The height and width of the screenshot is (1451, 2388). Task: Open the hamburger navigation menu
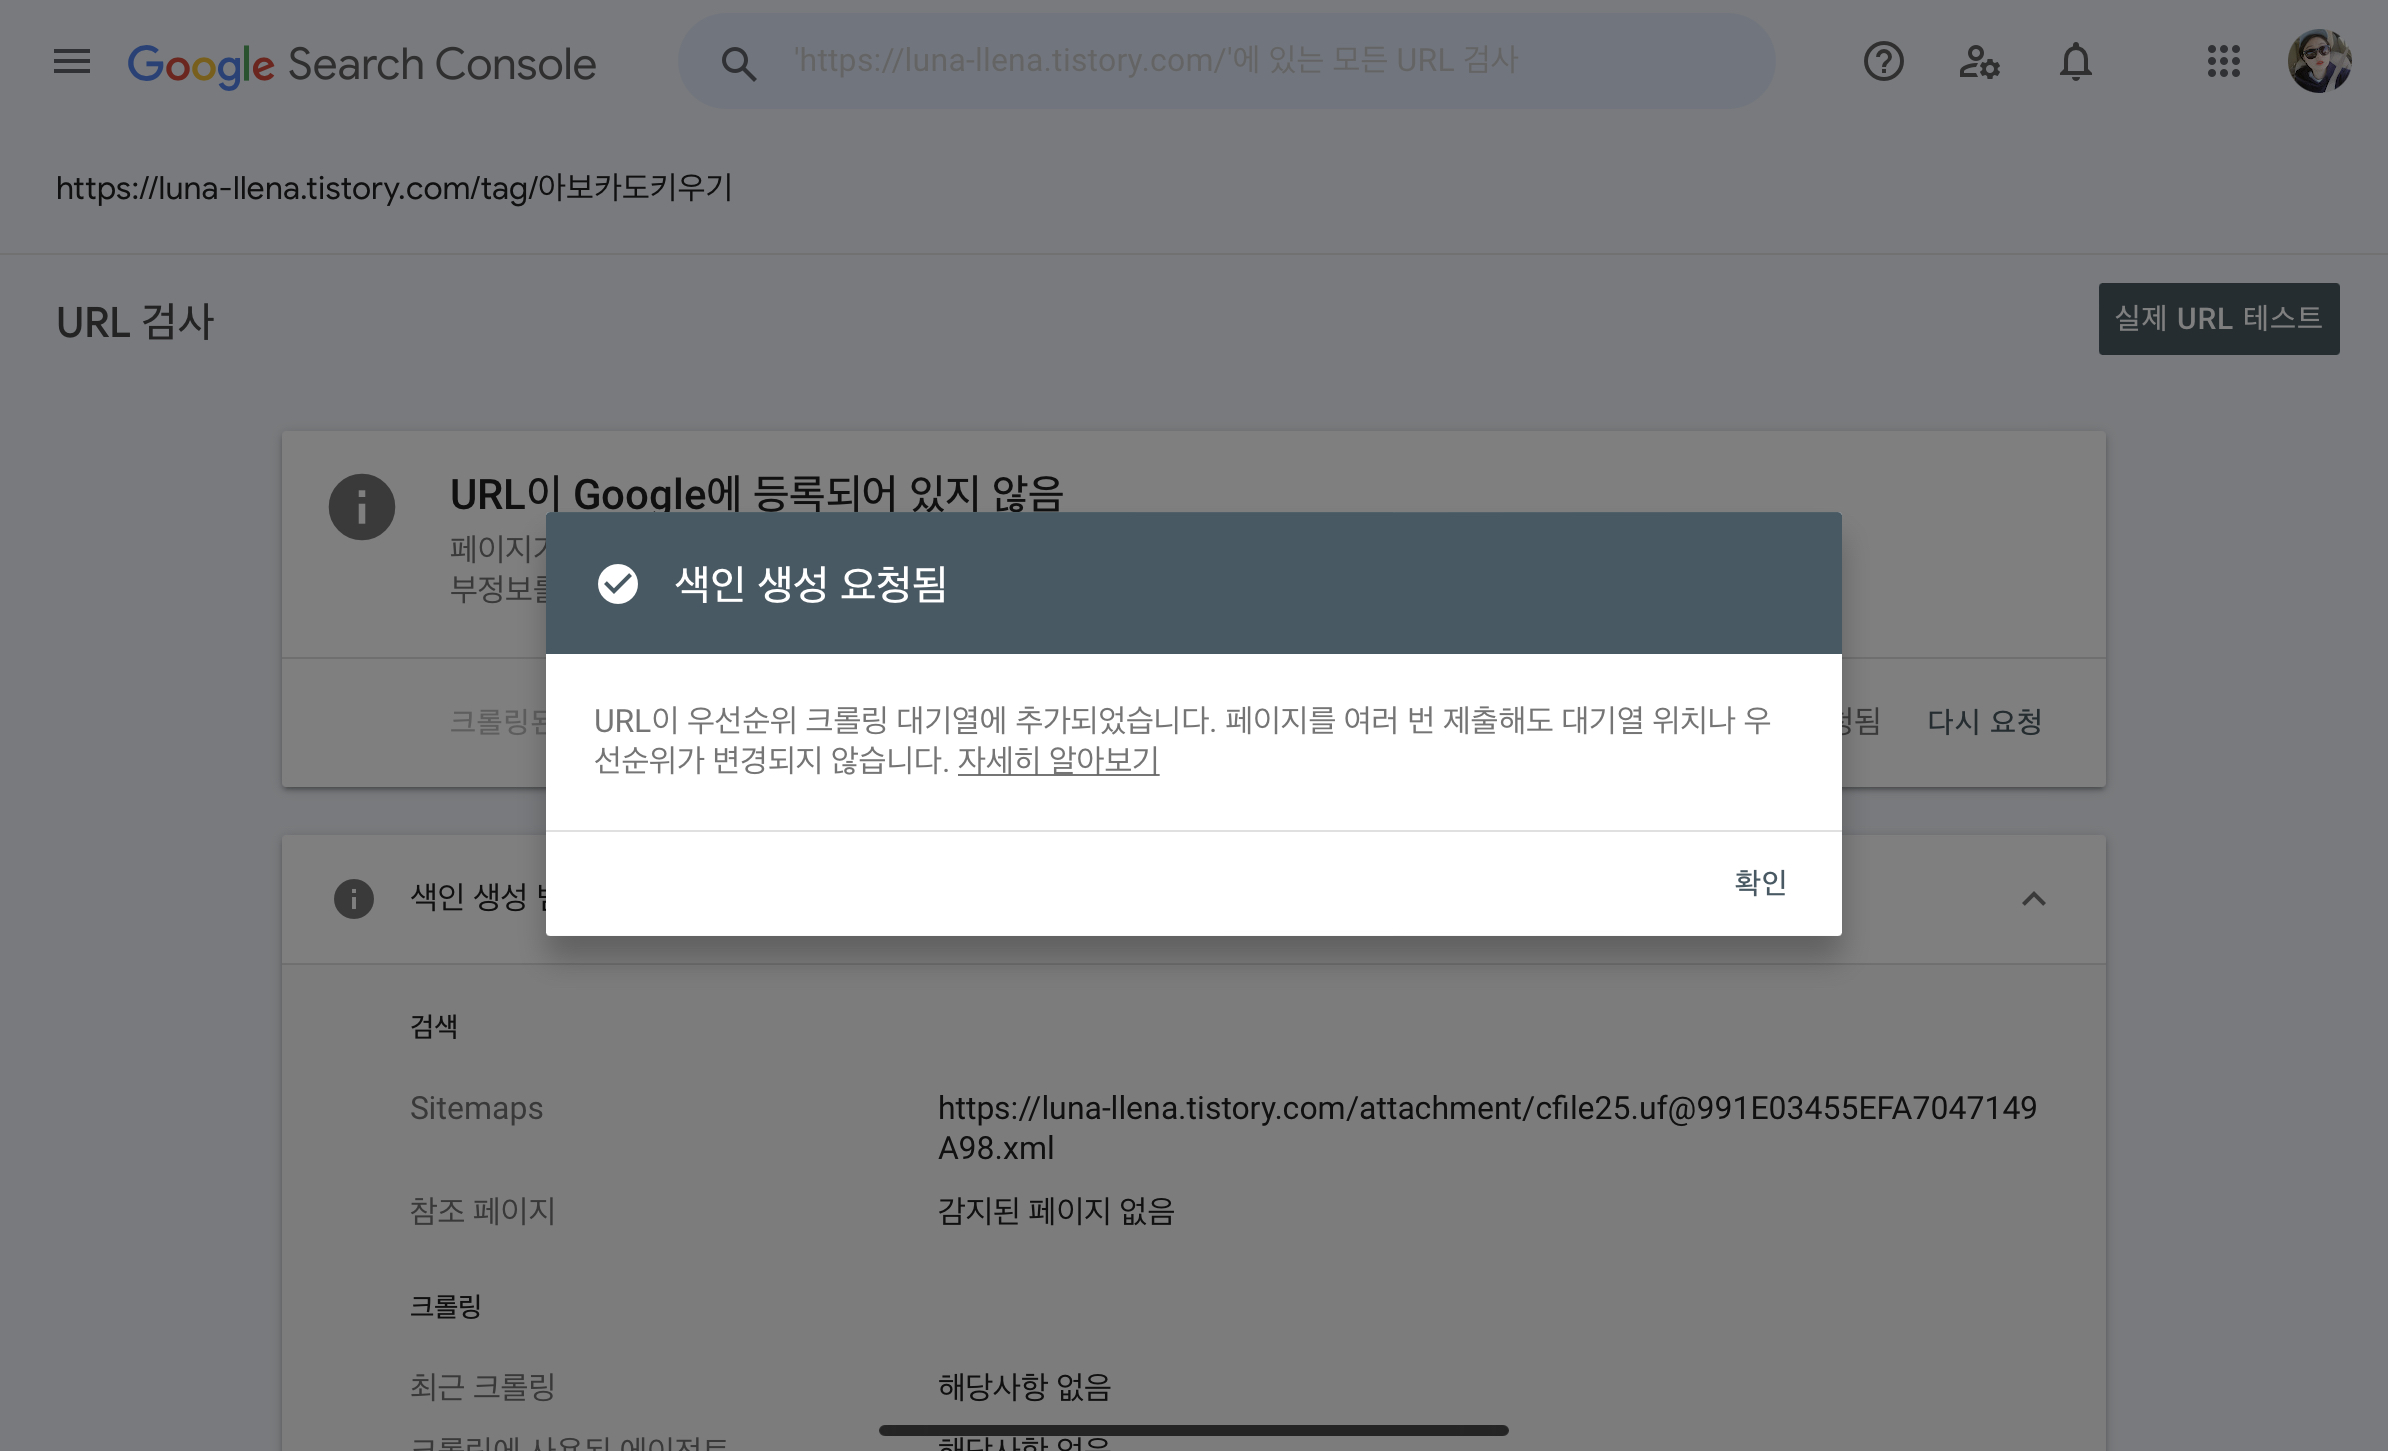[x=72, y=62]
